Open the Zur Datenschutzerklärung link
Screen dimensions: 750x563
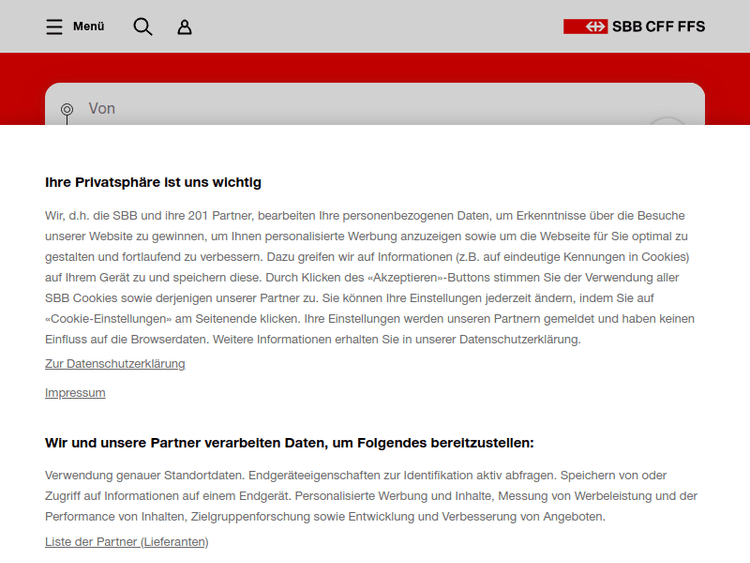pyautogui.click(x=115, y=364)
